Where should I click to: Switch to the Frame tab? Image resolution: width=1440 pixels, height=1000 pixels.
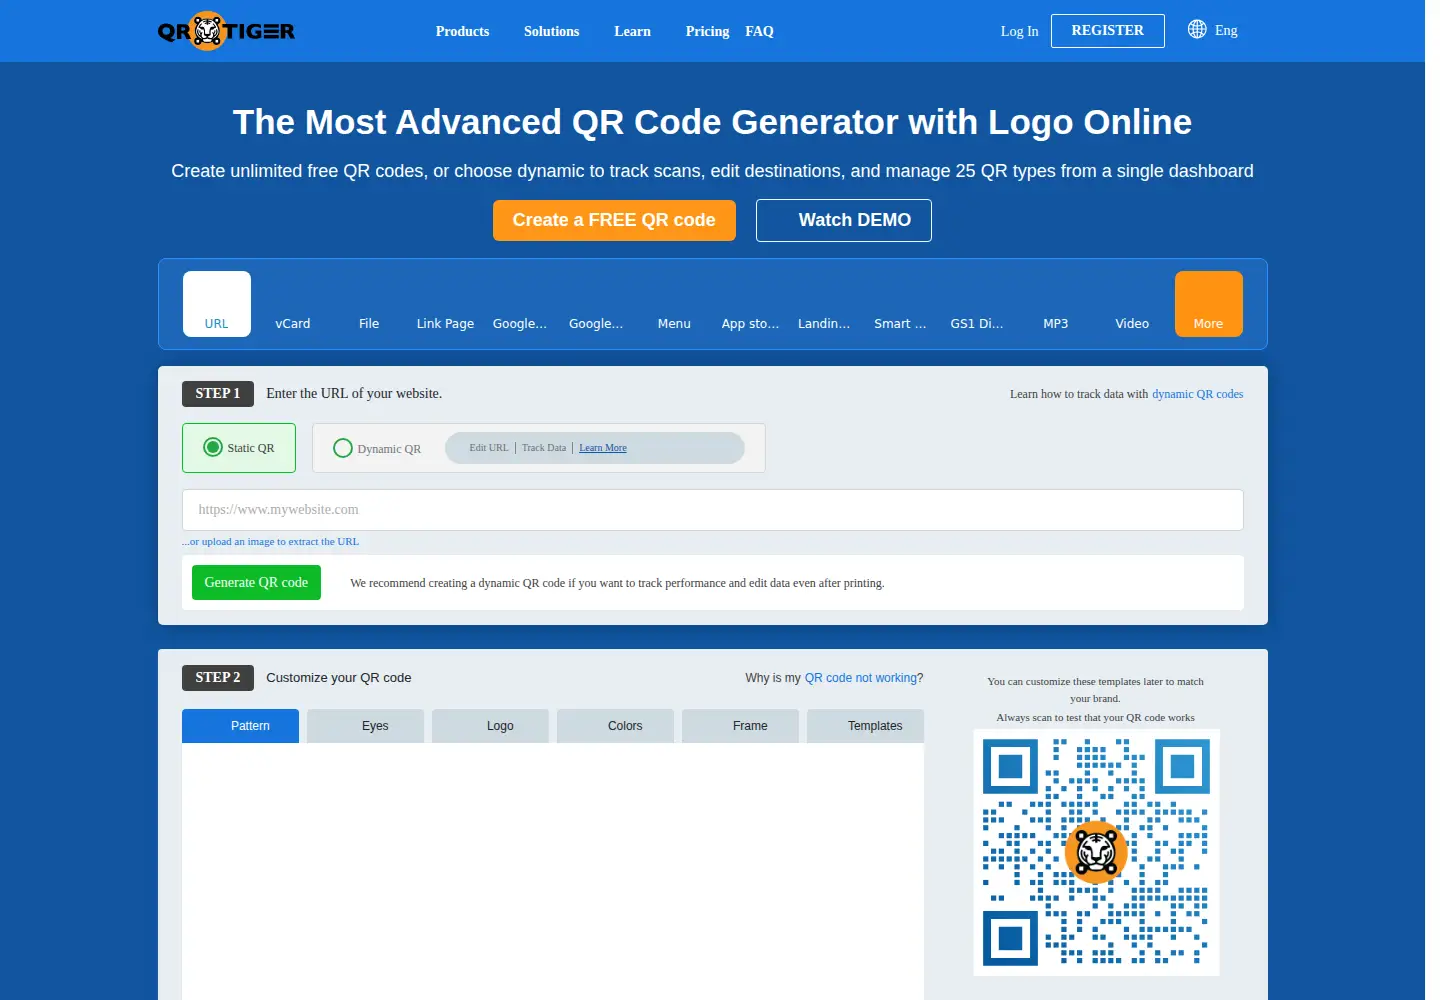click(x=740, y=726)
